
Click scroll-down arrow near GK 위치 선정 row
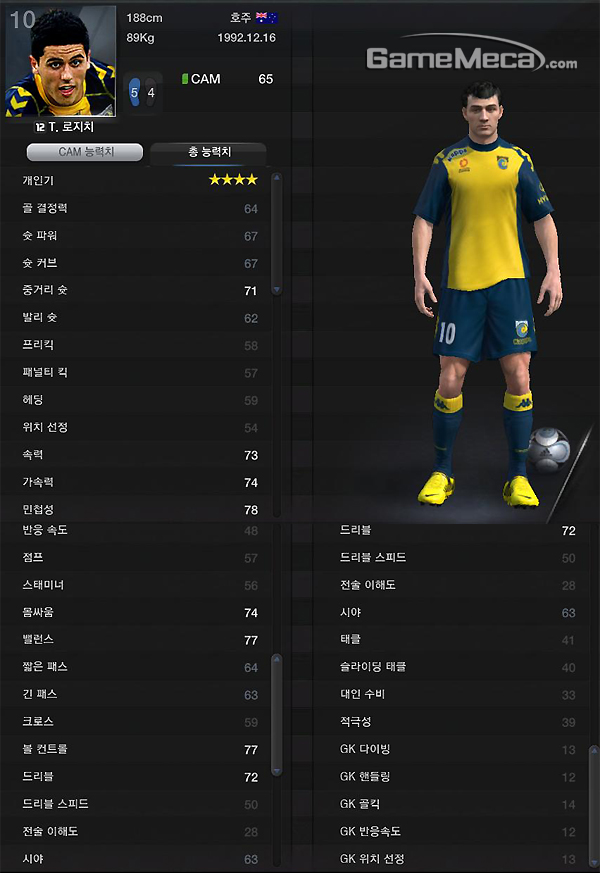coord(593,862)
